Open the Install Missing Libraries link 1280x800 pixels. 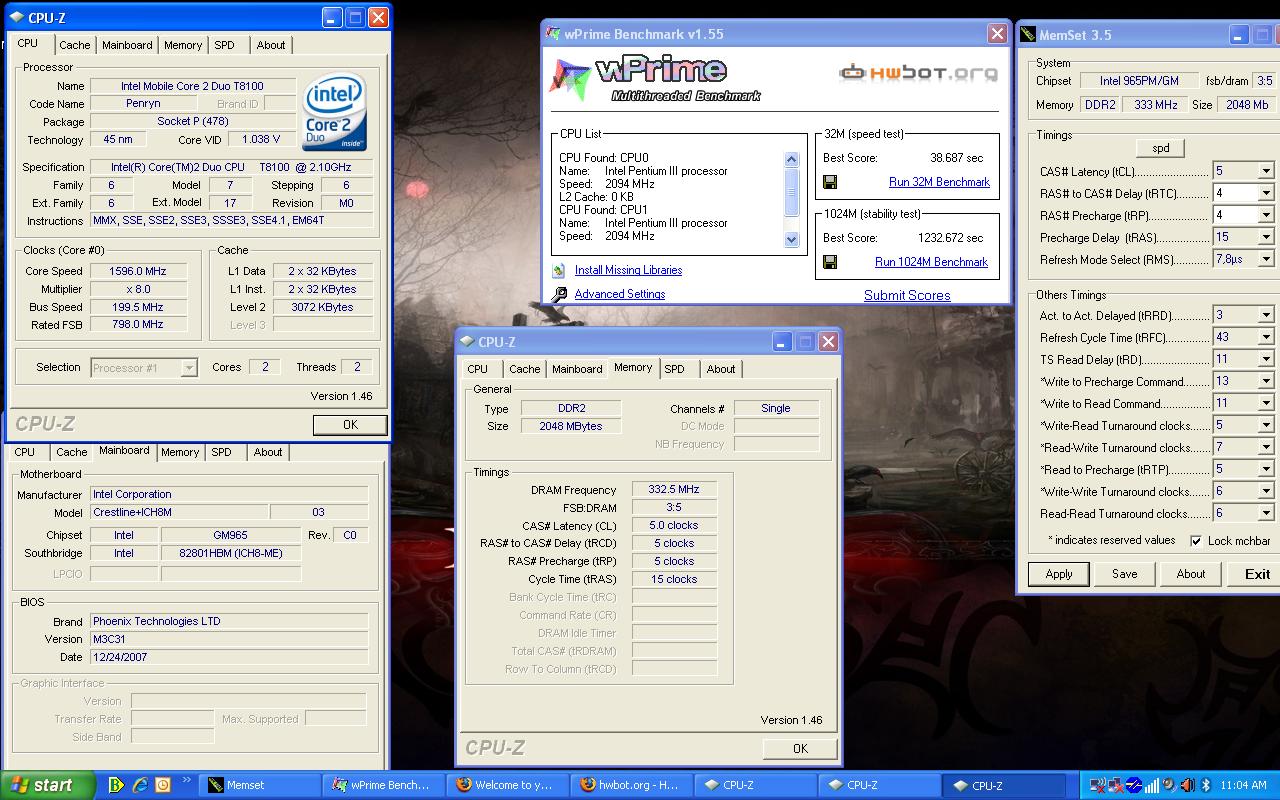(628, 270)
